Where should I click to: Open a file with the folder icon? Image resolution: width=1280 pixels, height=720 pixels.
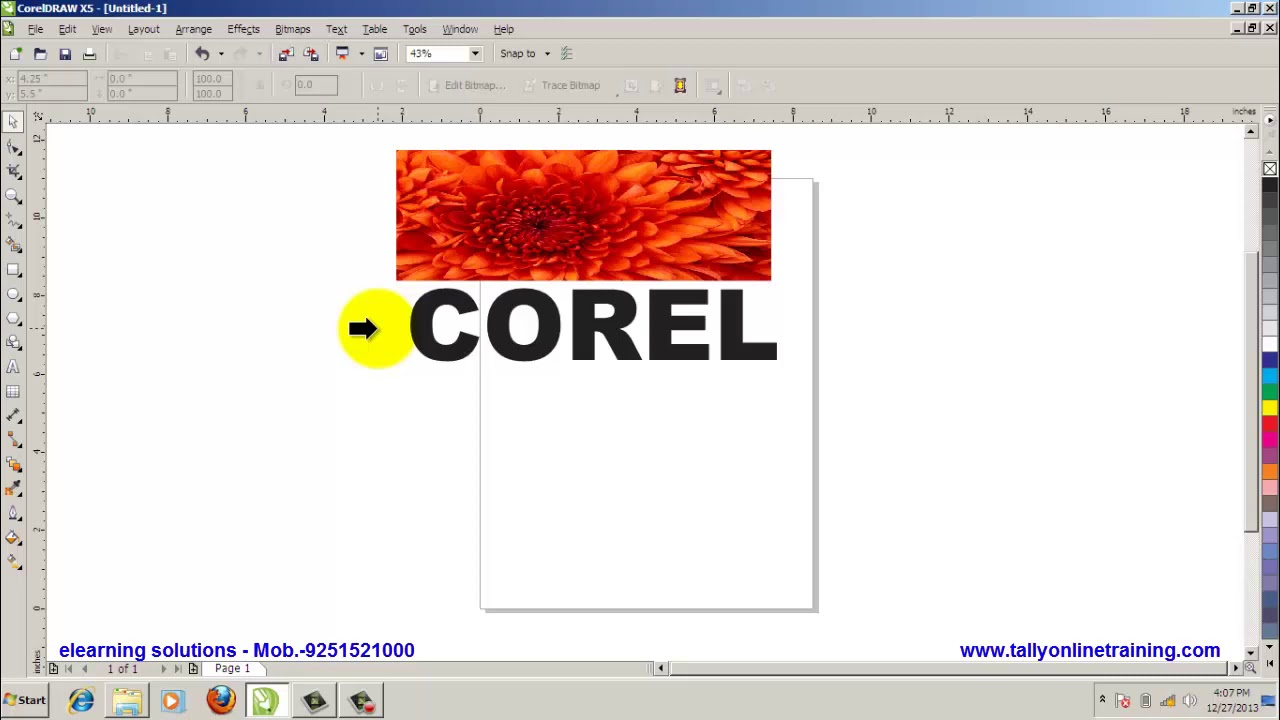(x=40, y=54)
